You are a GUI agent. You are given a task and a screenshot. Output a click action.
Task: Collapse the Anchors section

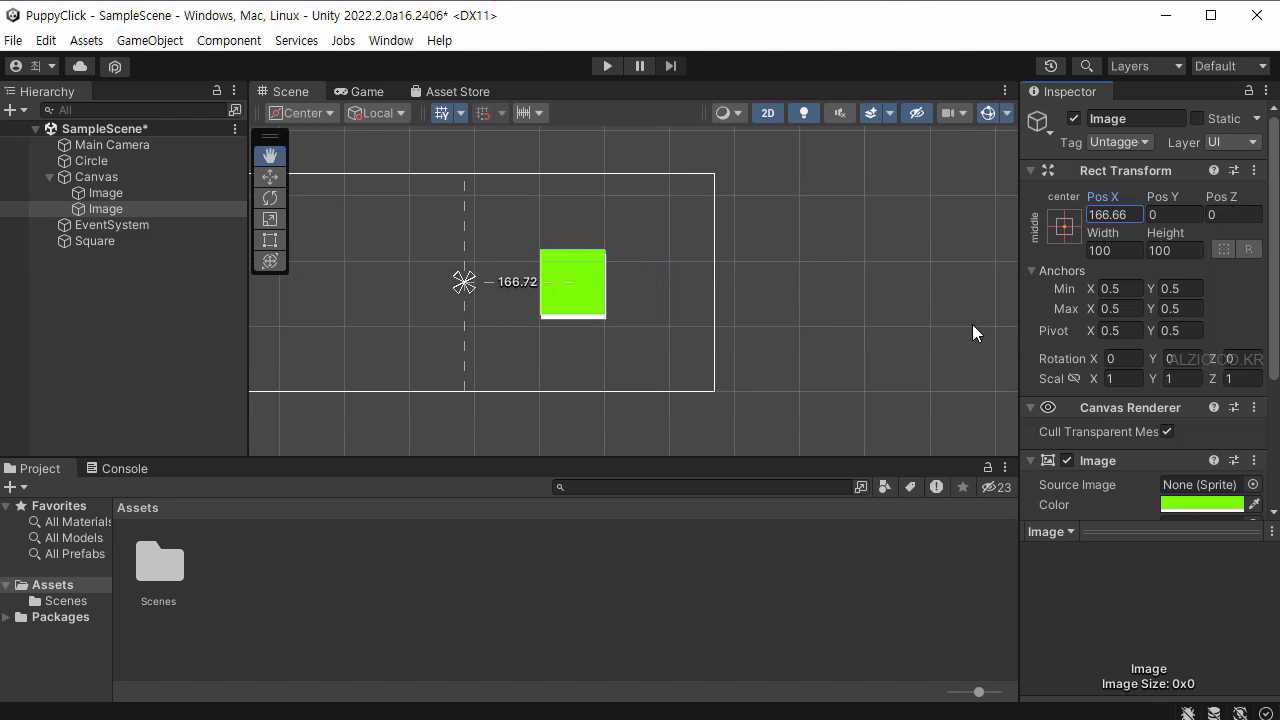[x=1031, y=271]
